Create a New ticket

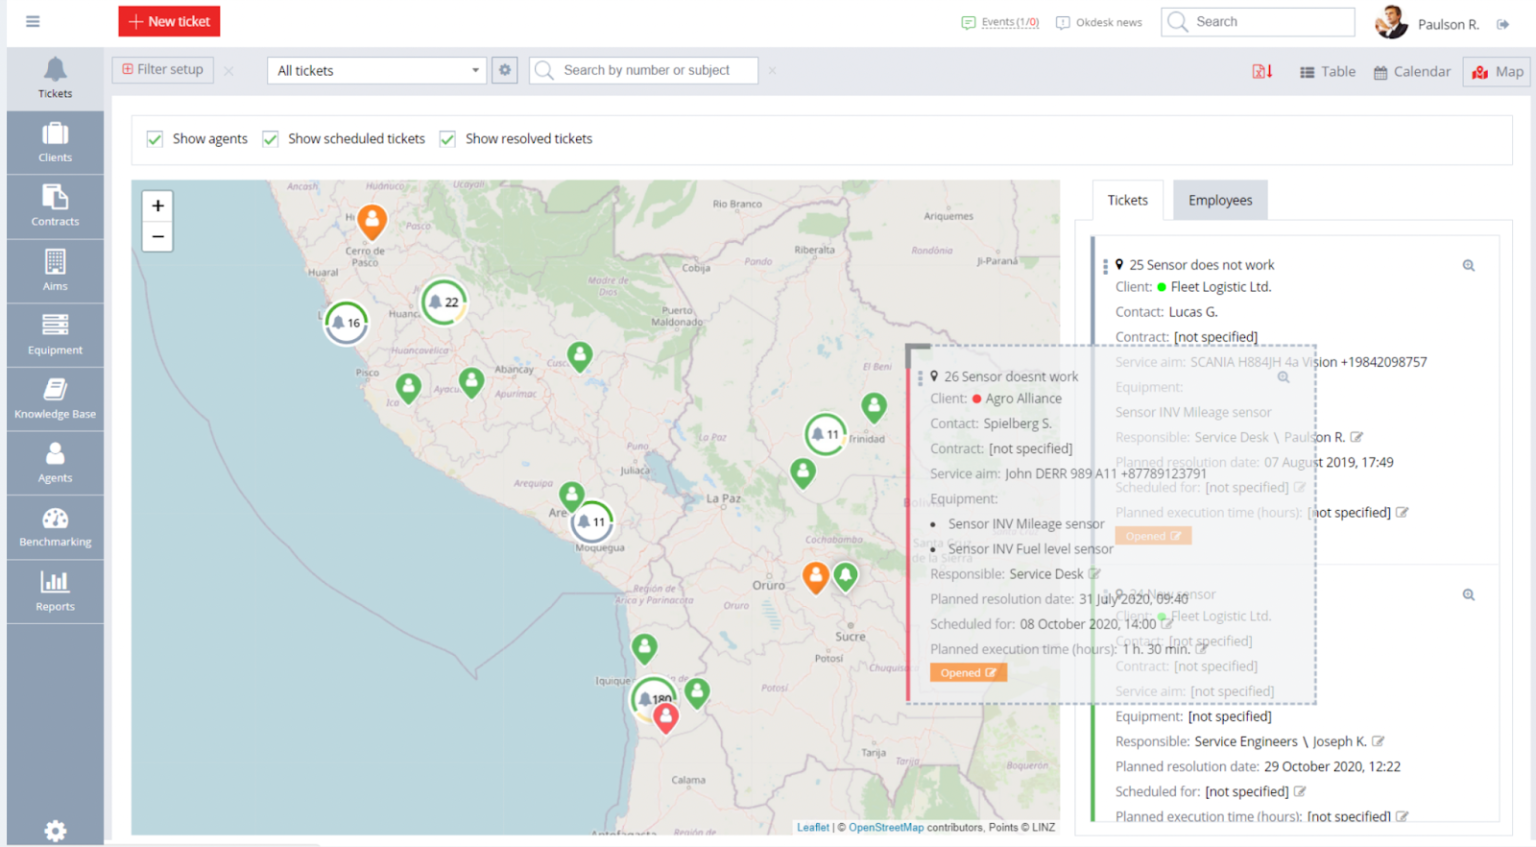tap(168, 21)
